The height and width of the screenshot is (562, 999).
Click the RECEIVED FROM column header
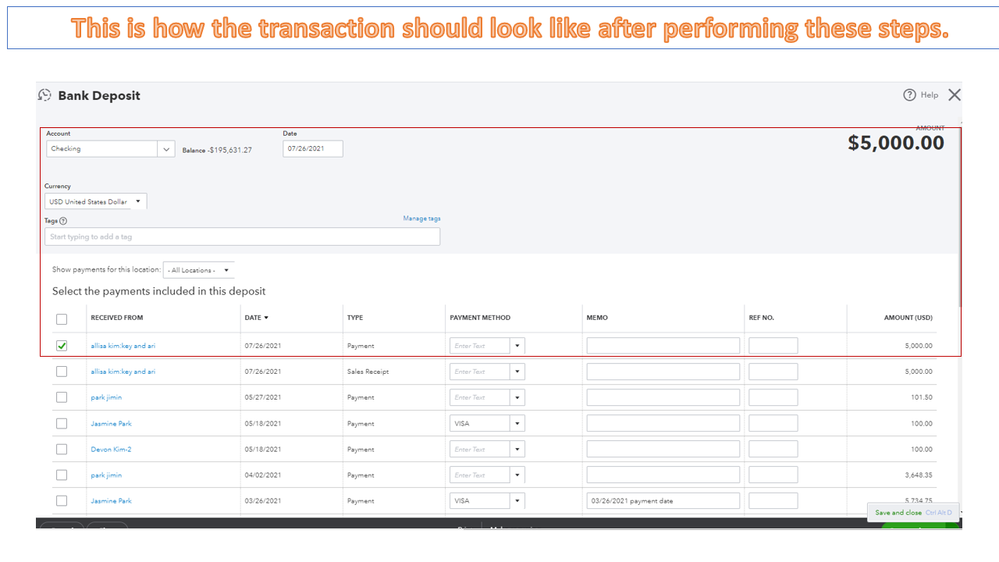tap(117, 317)
